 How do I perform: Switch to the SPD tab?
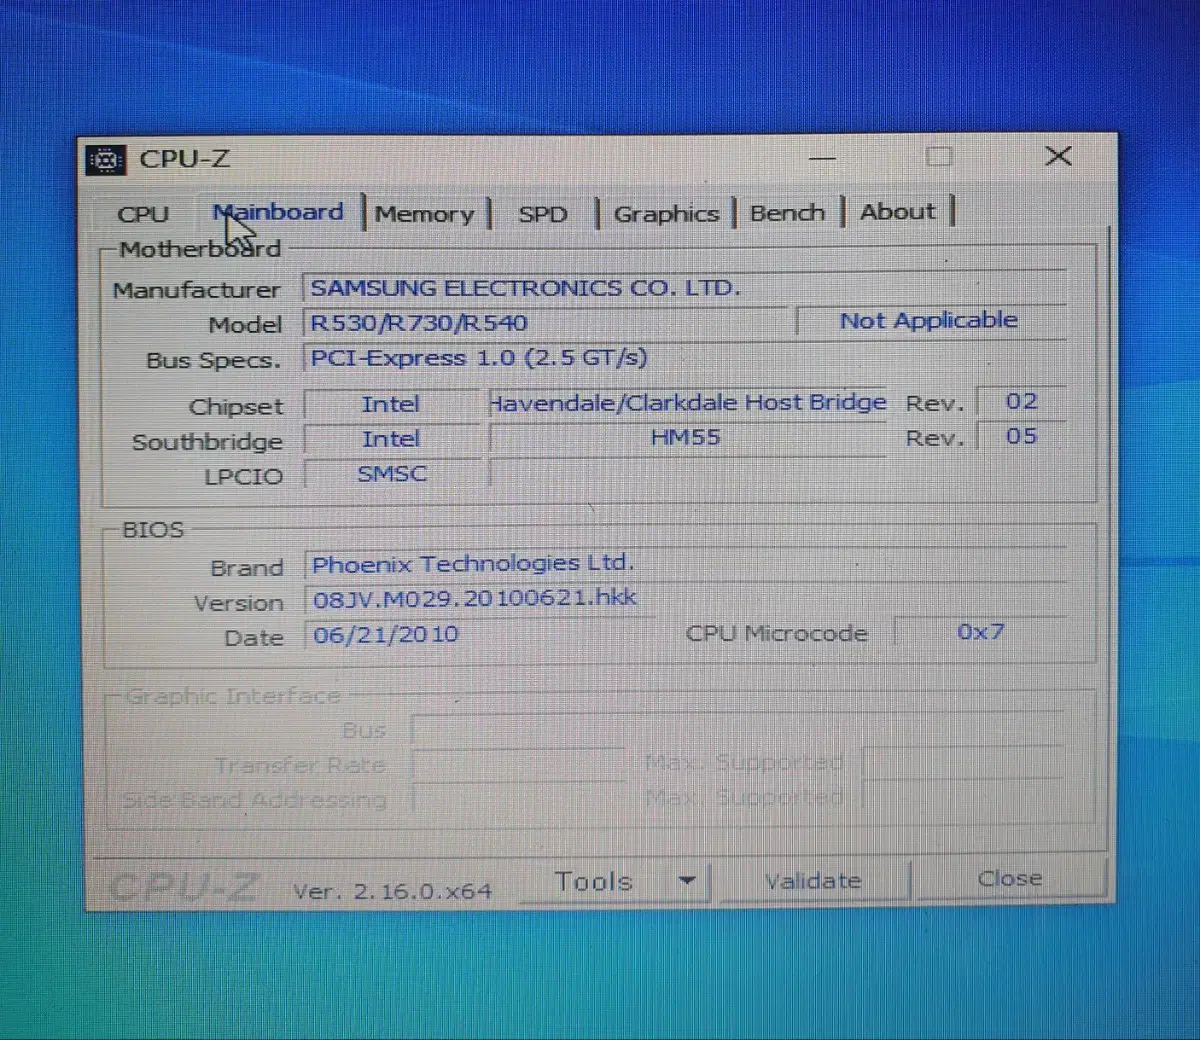543,214
